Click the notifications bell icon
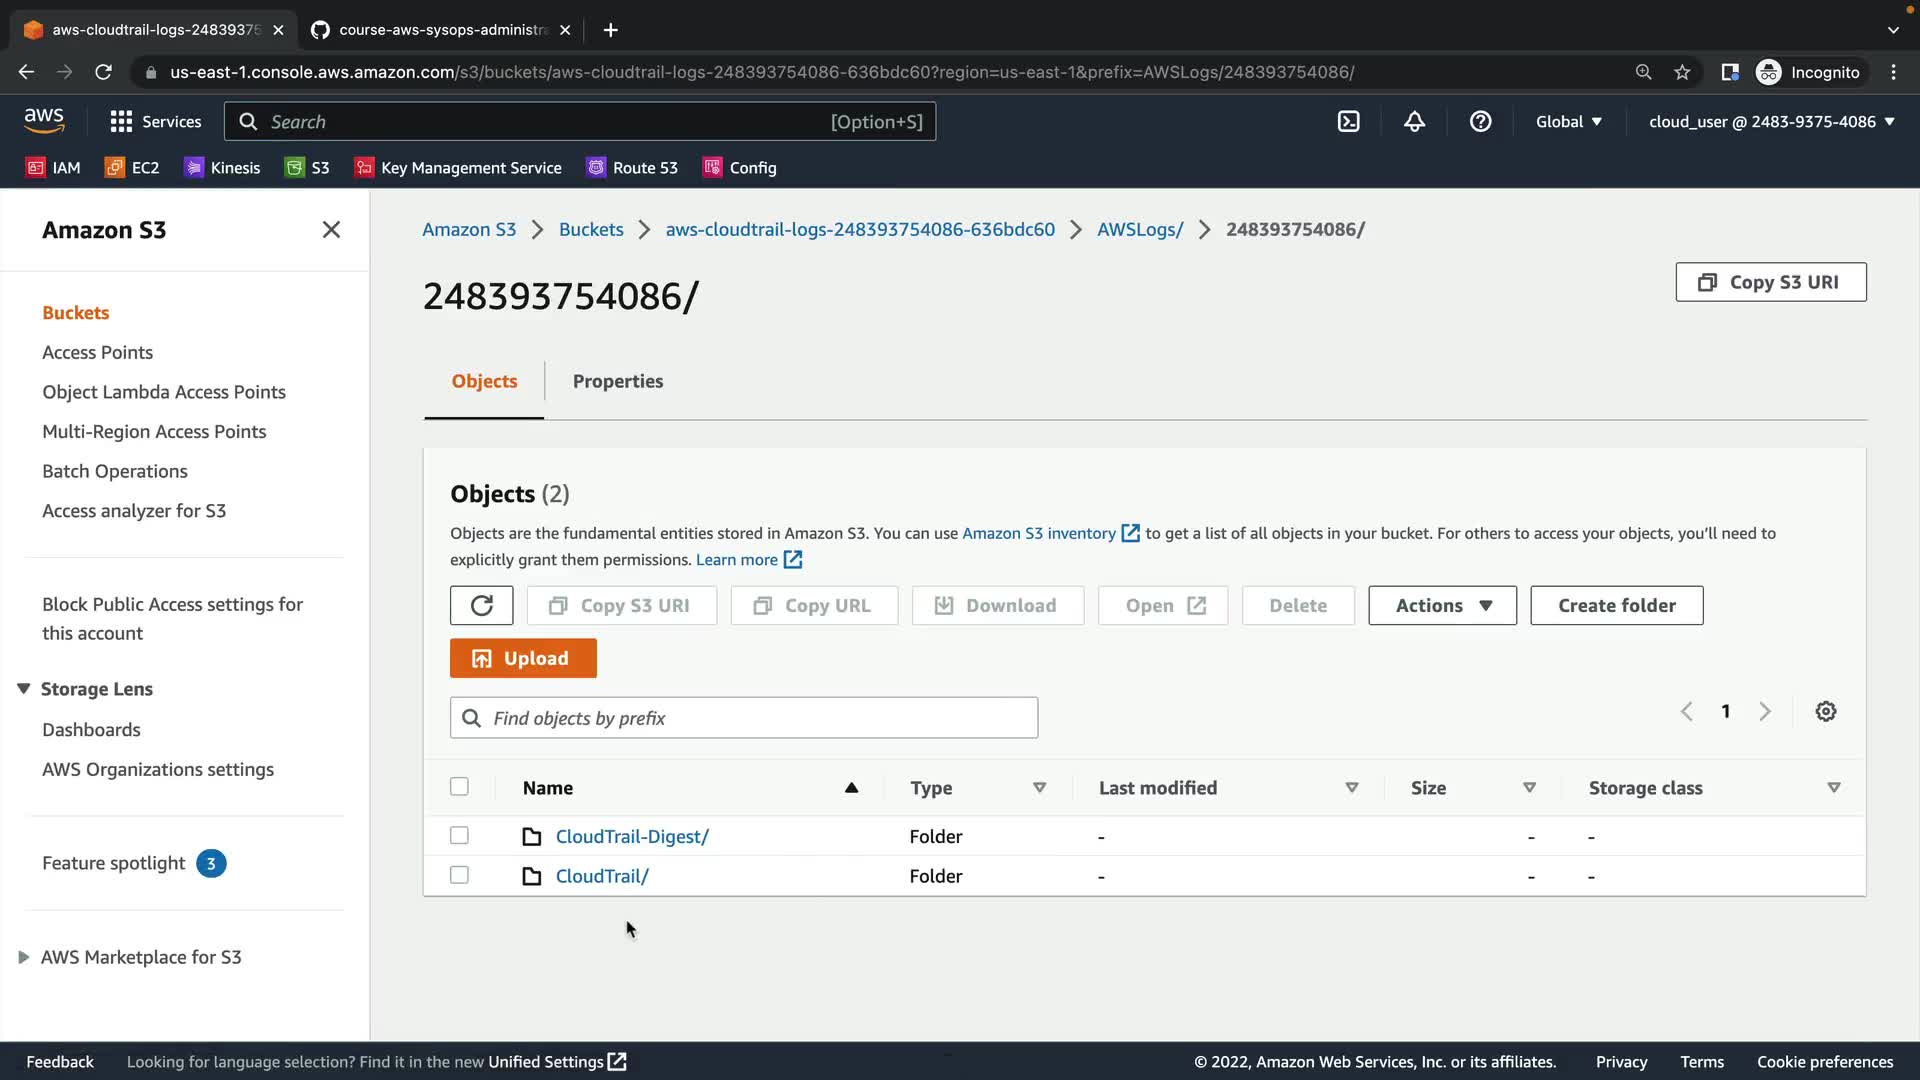 tap(1414, 122)
